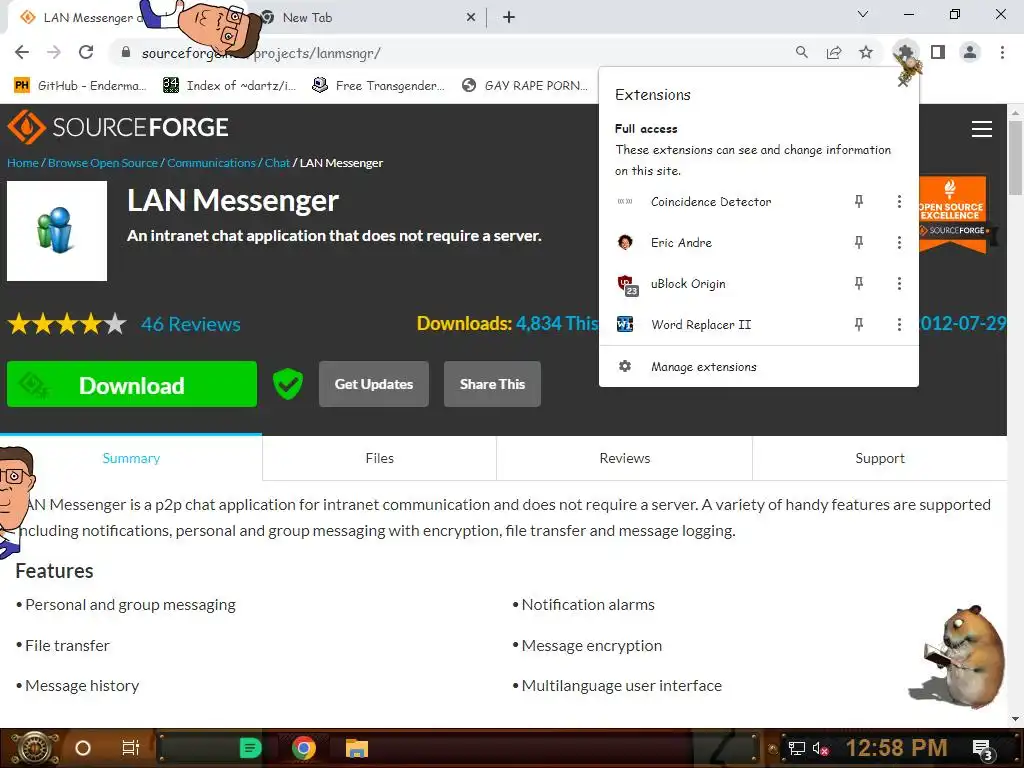Switch to the Reviews tab
The height and width of the screenshot is (768, 1024).
624,458
